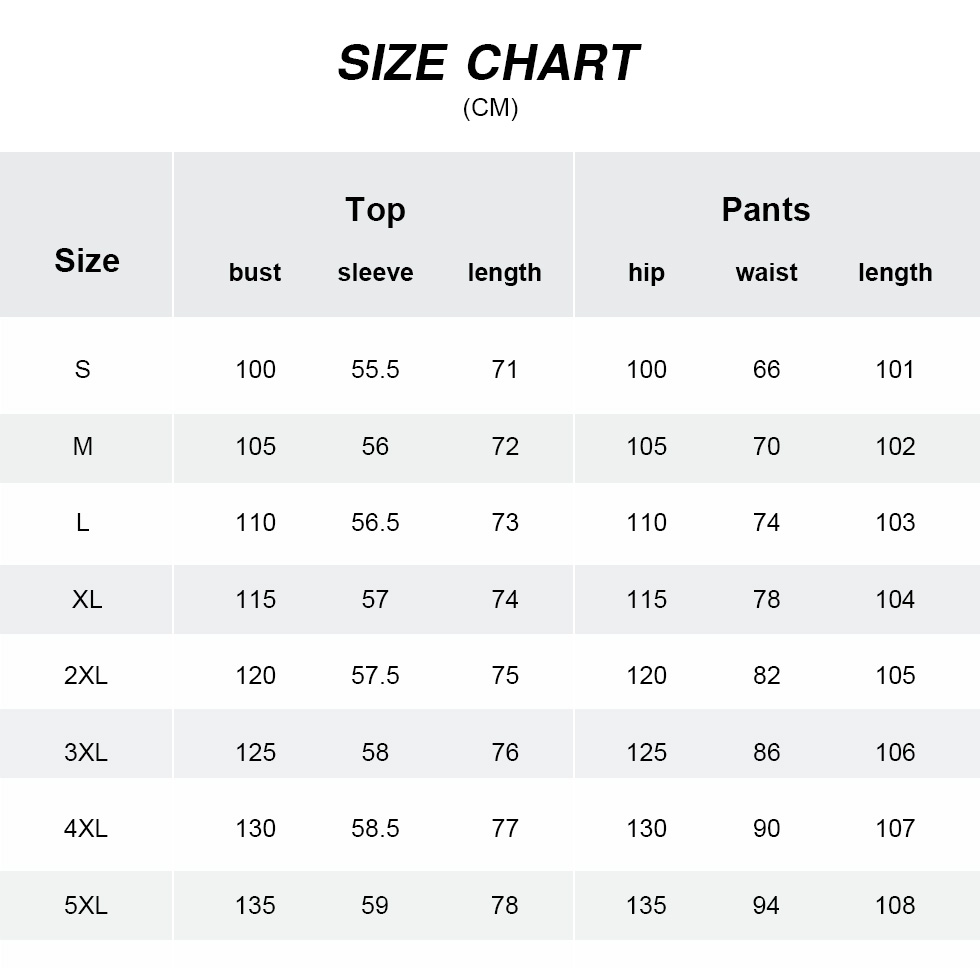Click the 3XL size row label

click(x=86, y=753)
